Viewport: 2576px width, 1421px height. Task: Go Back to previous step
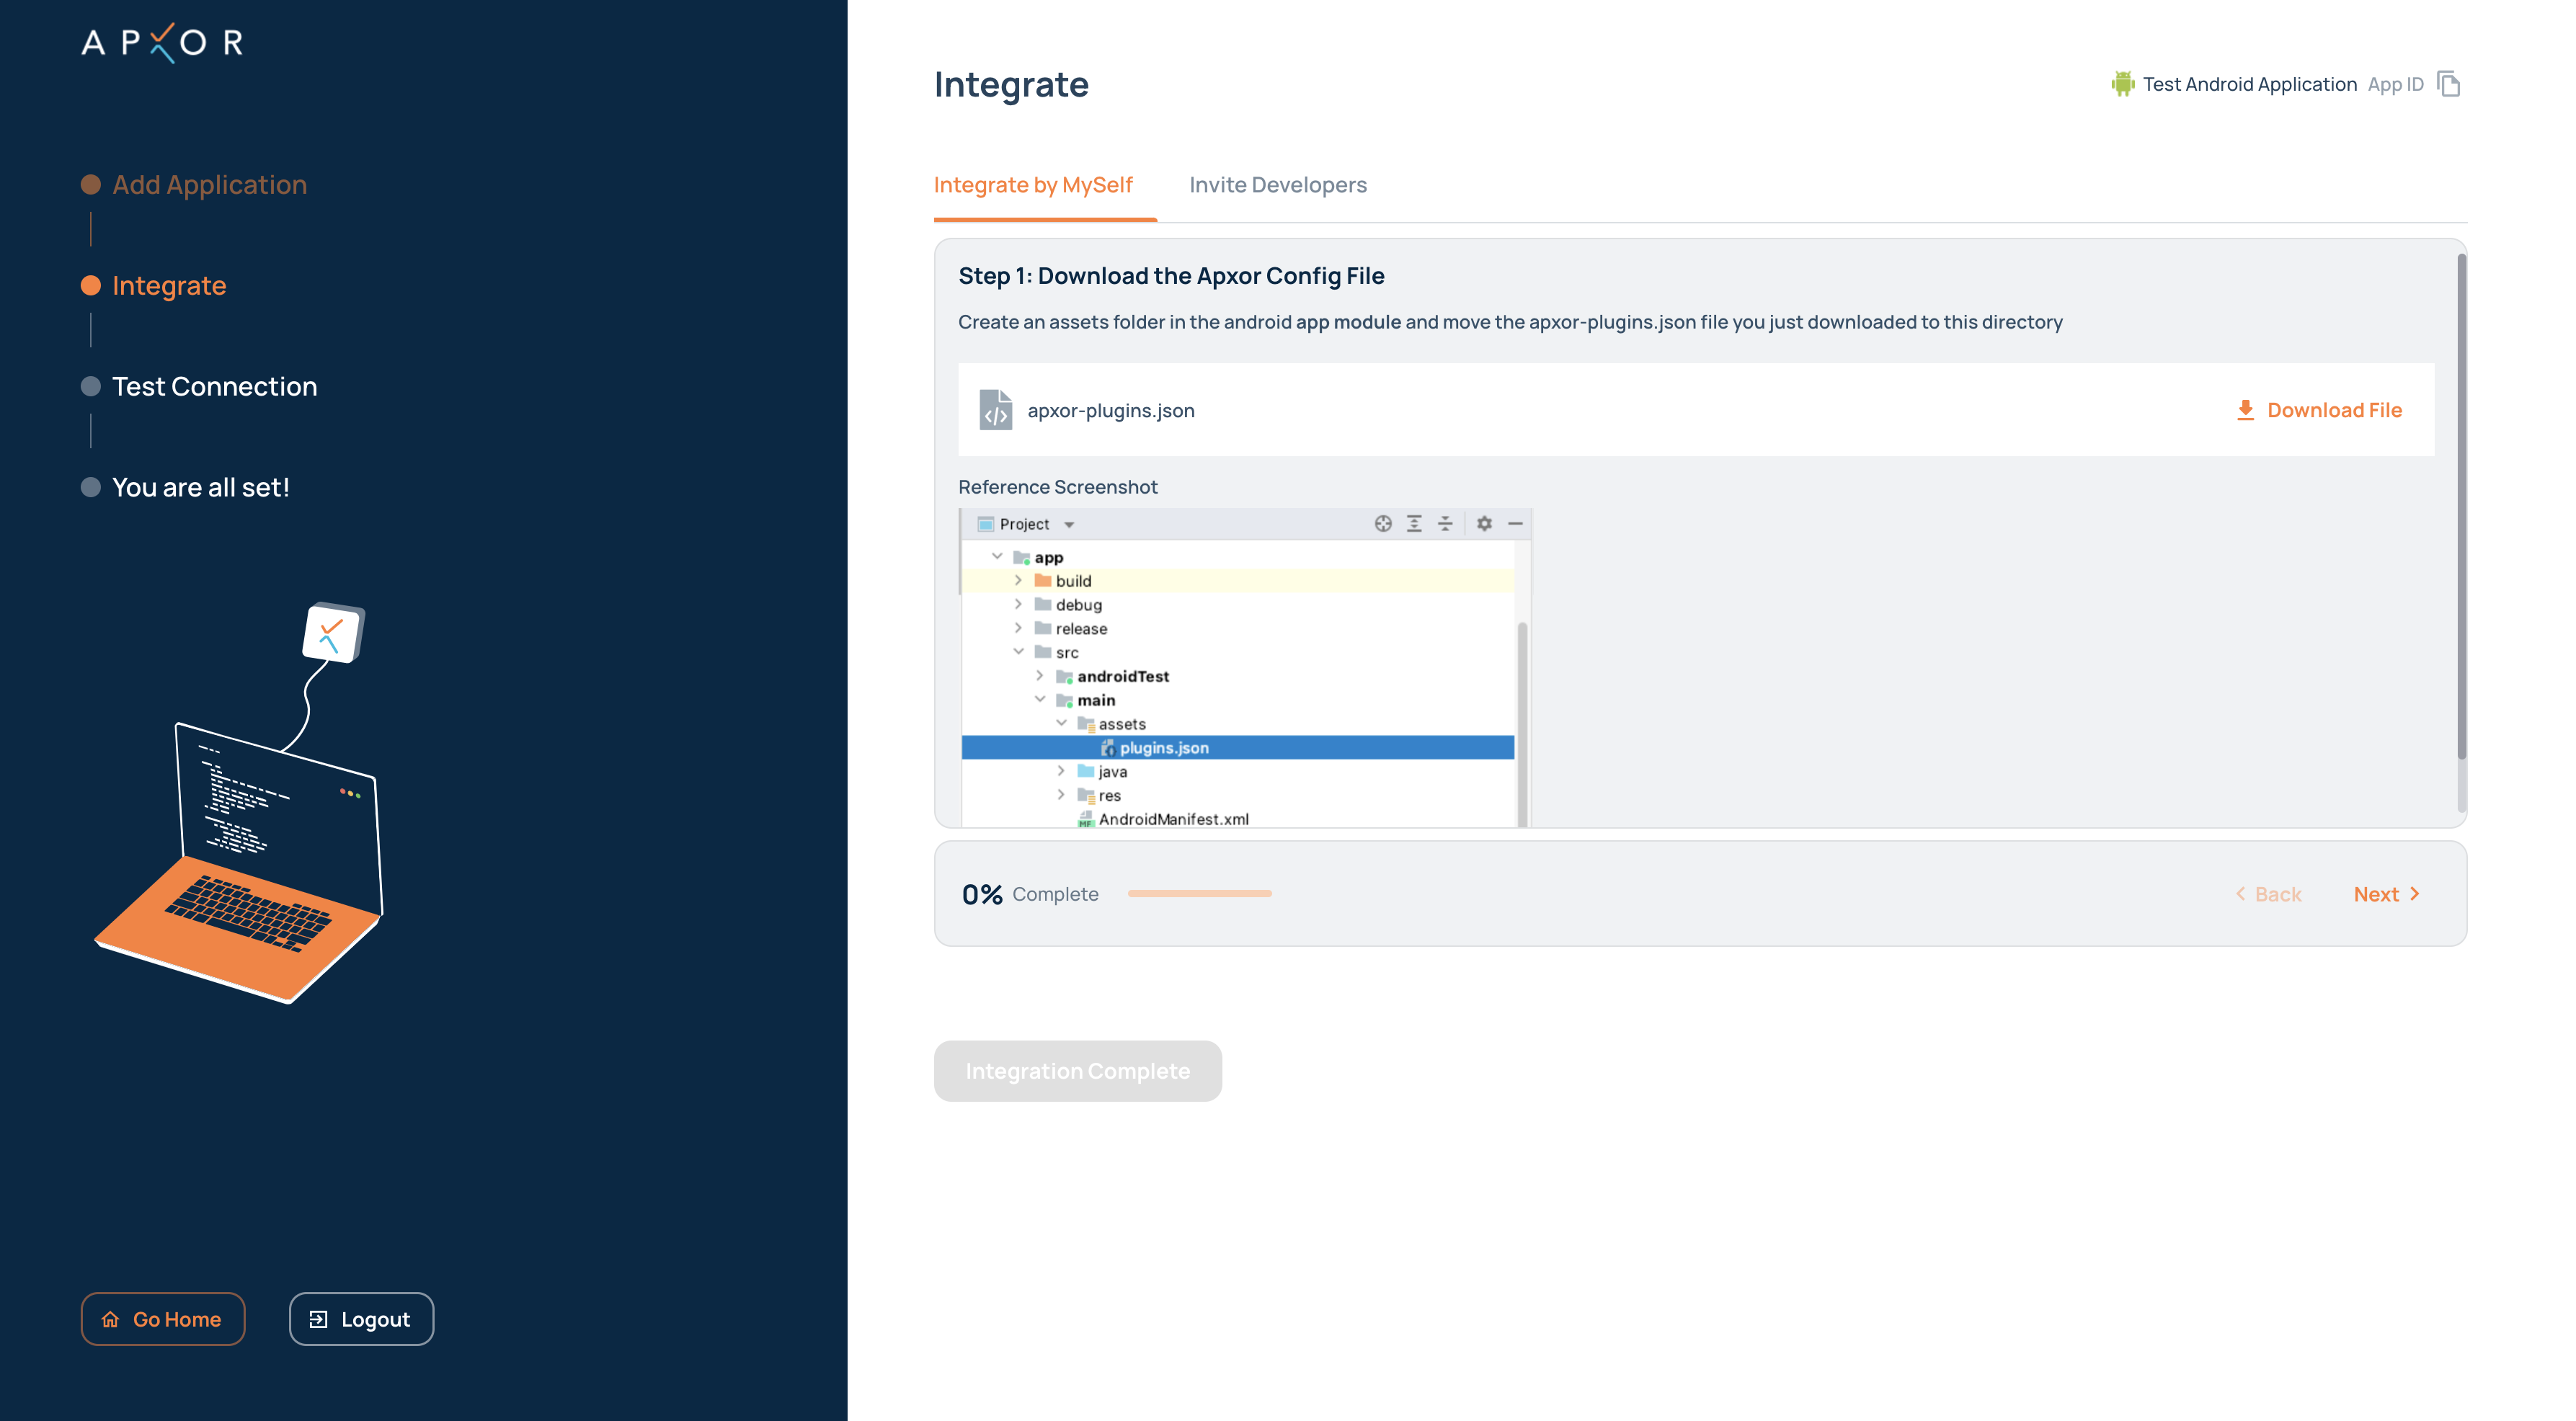click(x=2268, y=894)
